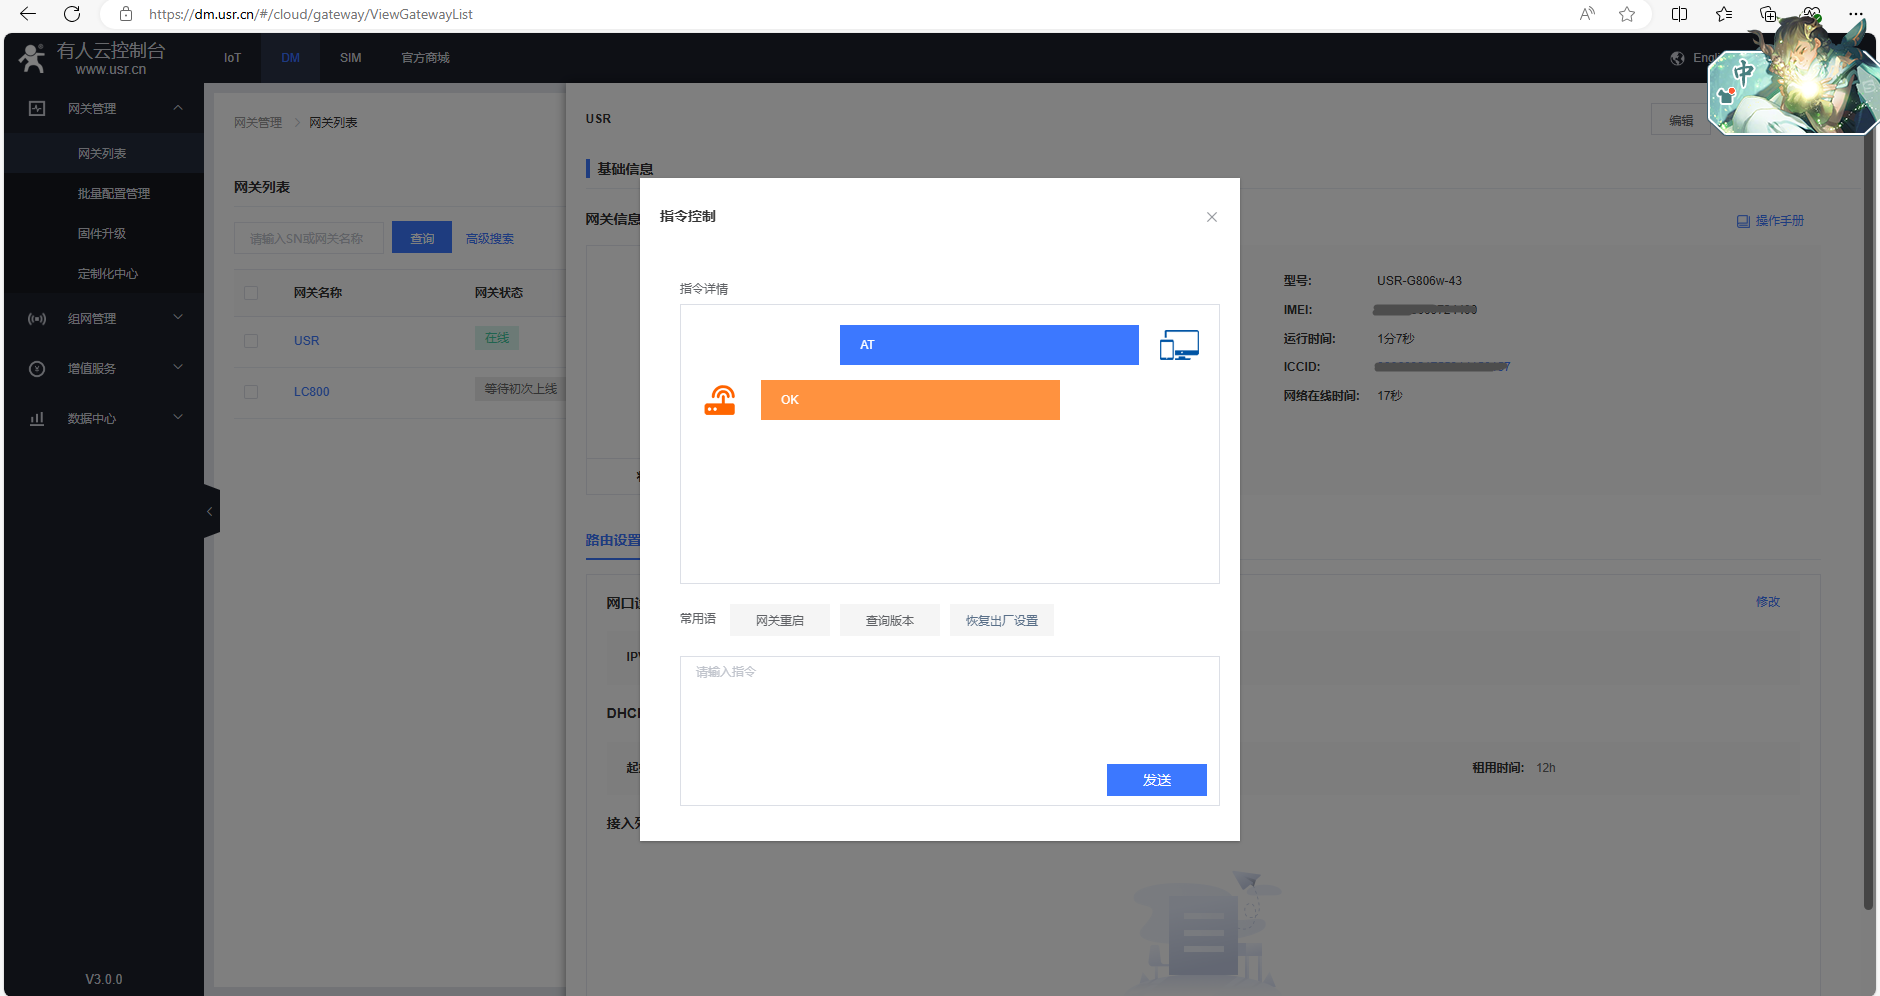Refresh the browser page

pos(72,14)
